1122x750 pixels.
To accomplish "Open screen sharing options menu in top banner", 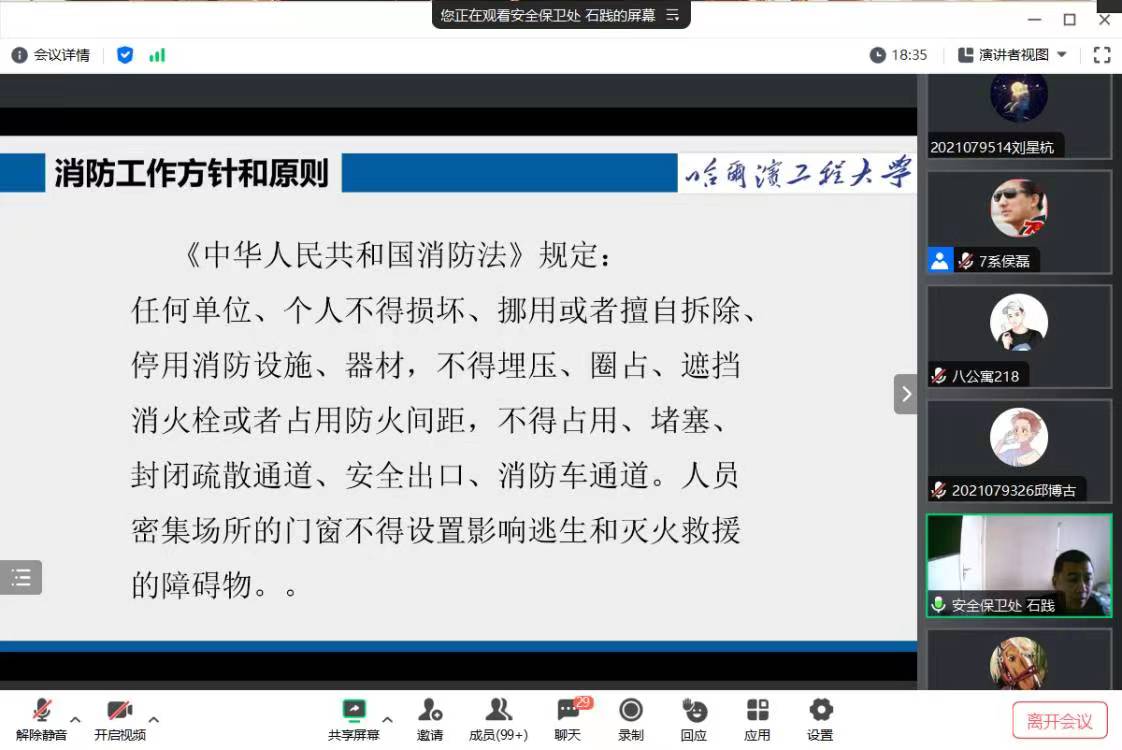I will click(673, 15).
